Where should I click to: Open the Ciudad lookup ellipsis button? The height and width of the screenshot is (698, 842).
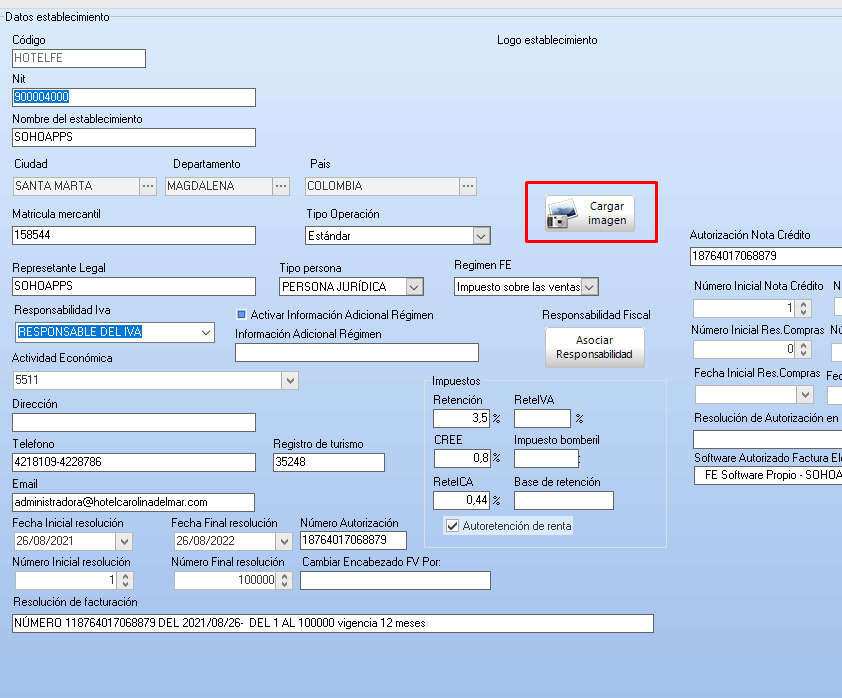[148, 186]
